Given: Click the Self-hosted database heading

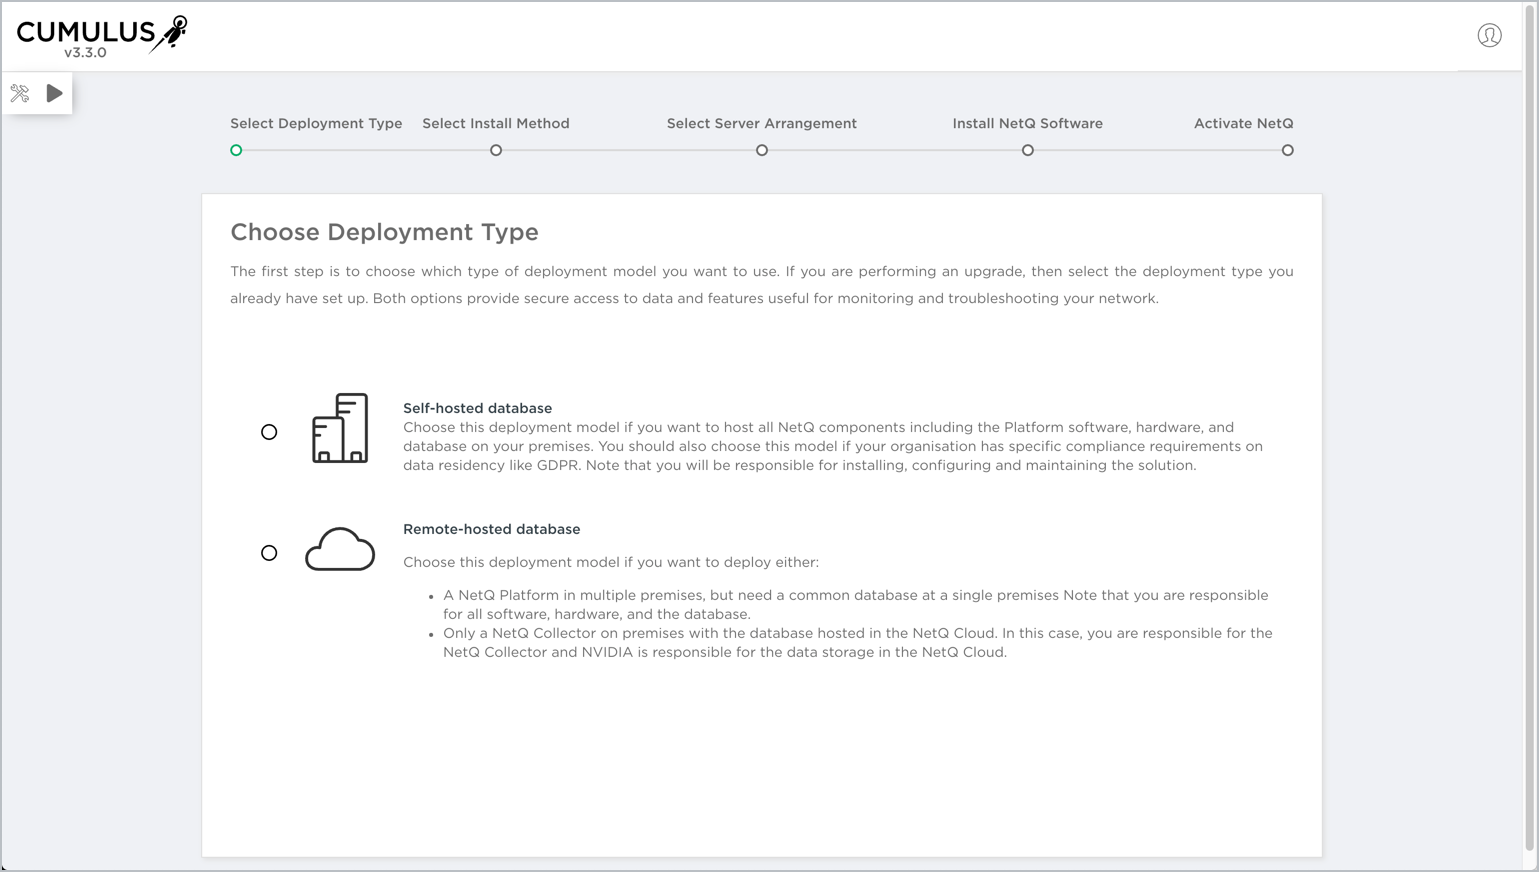Looking at the screenshot, I should pos(477,408).
